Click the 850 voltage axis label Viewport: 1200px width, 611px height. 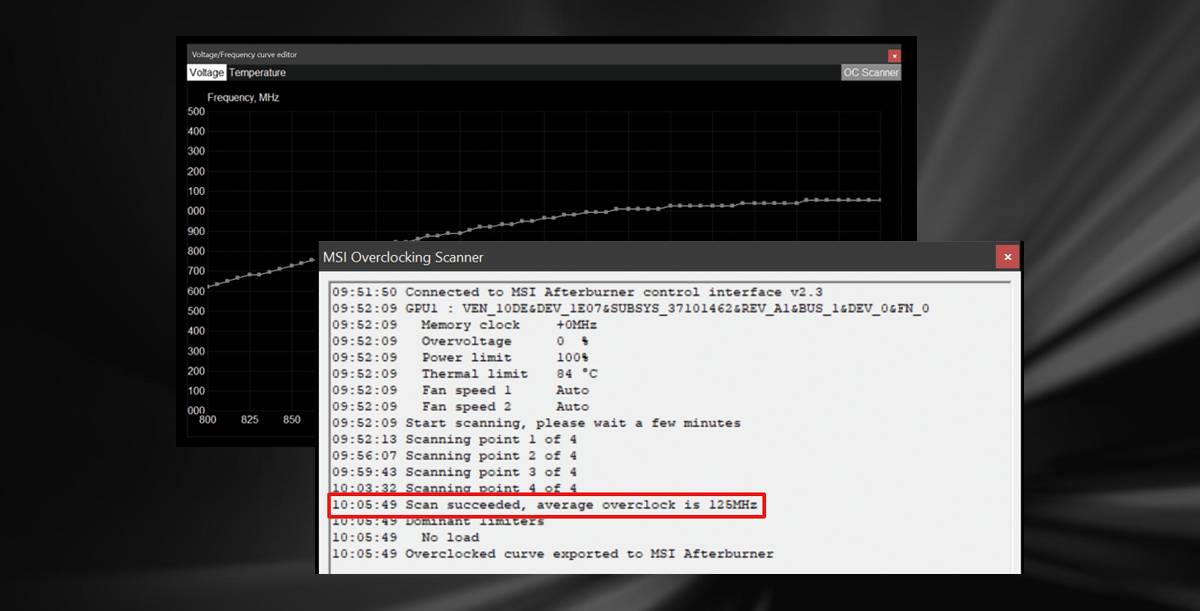(x=291, y=420)
